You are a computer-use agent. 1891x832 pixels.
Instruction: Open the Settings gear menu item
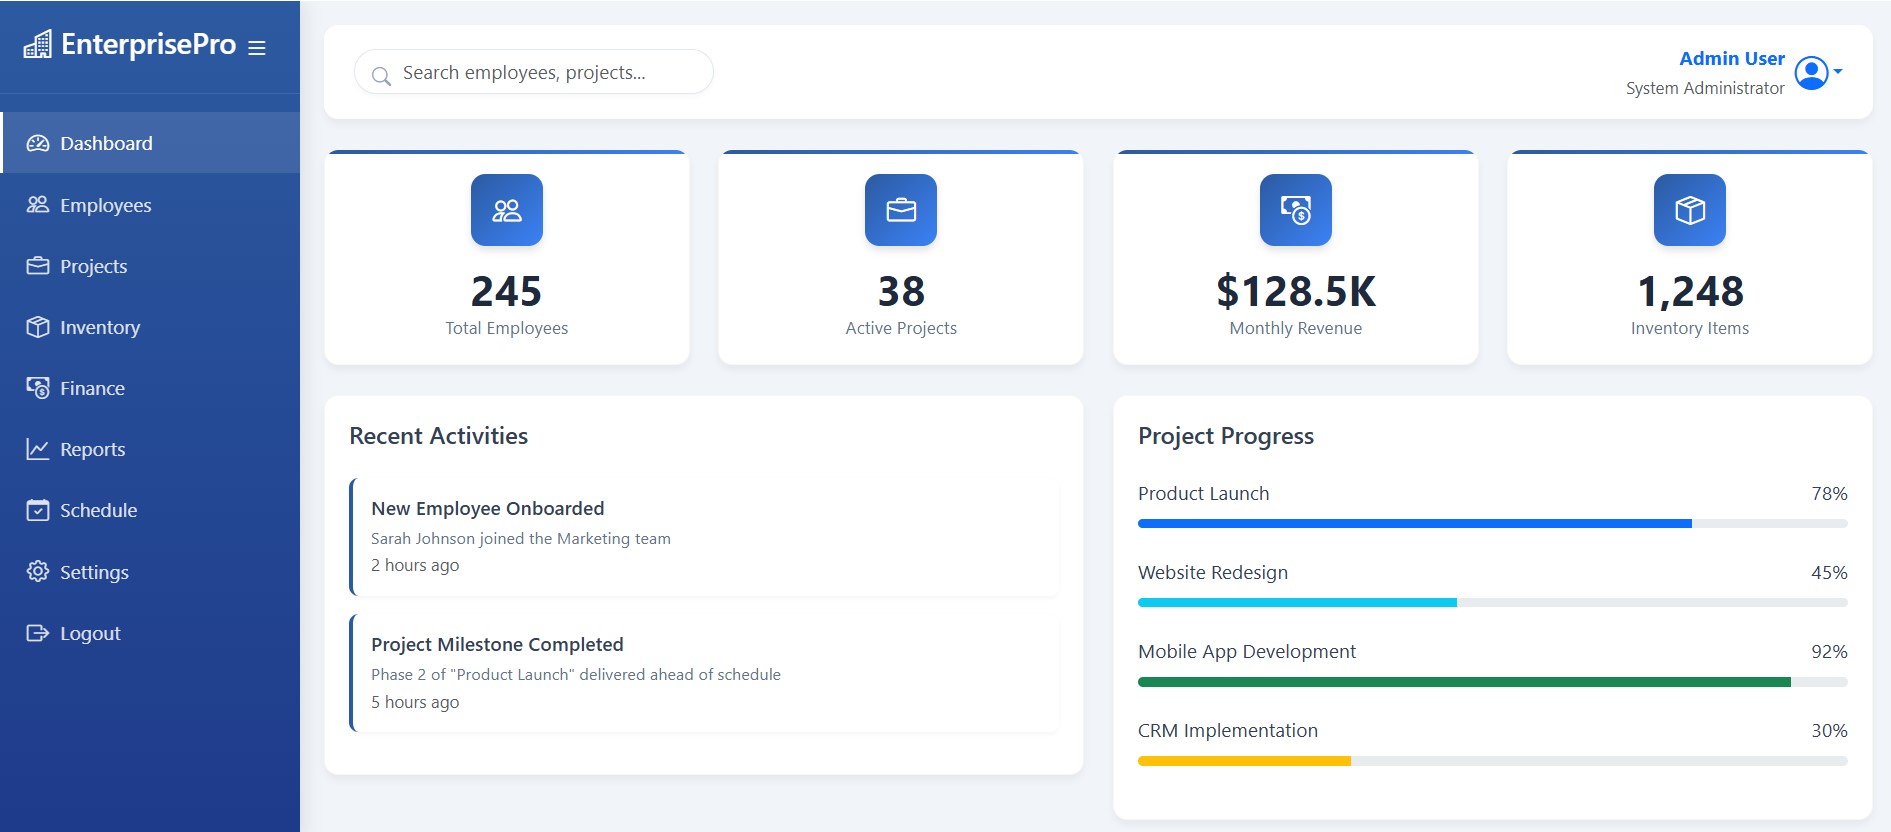(x=94, y=572)
